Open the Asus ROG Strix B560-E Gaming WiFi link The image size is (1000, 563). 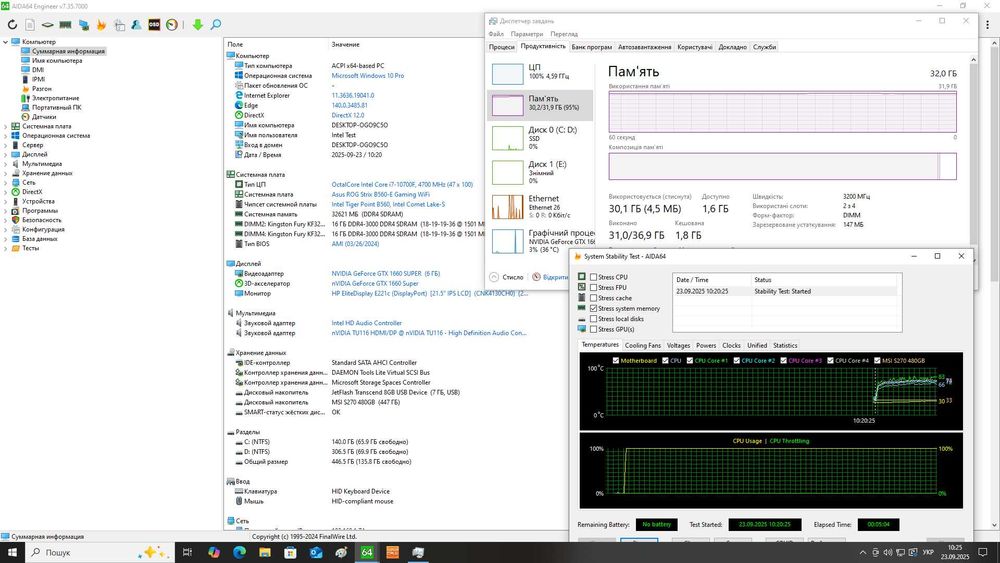[380, 194]
